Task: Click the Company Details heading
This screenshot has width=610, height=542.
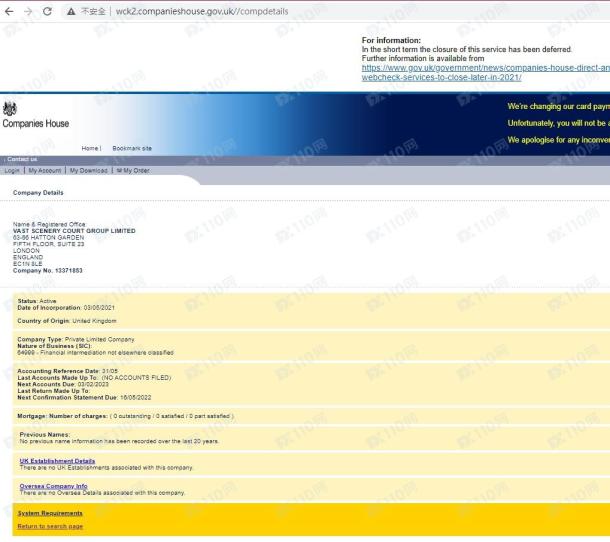Action: click(38, 193)
